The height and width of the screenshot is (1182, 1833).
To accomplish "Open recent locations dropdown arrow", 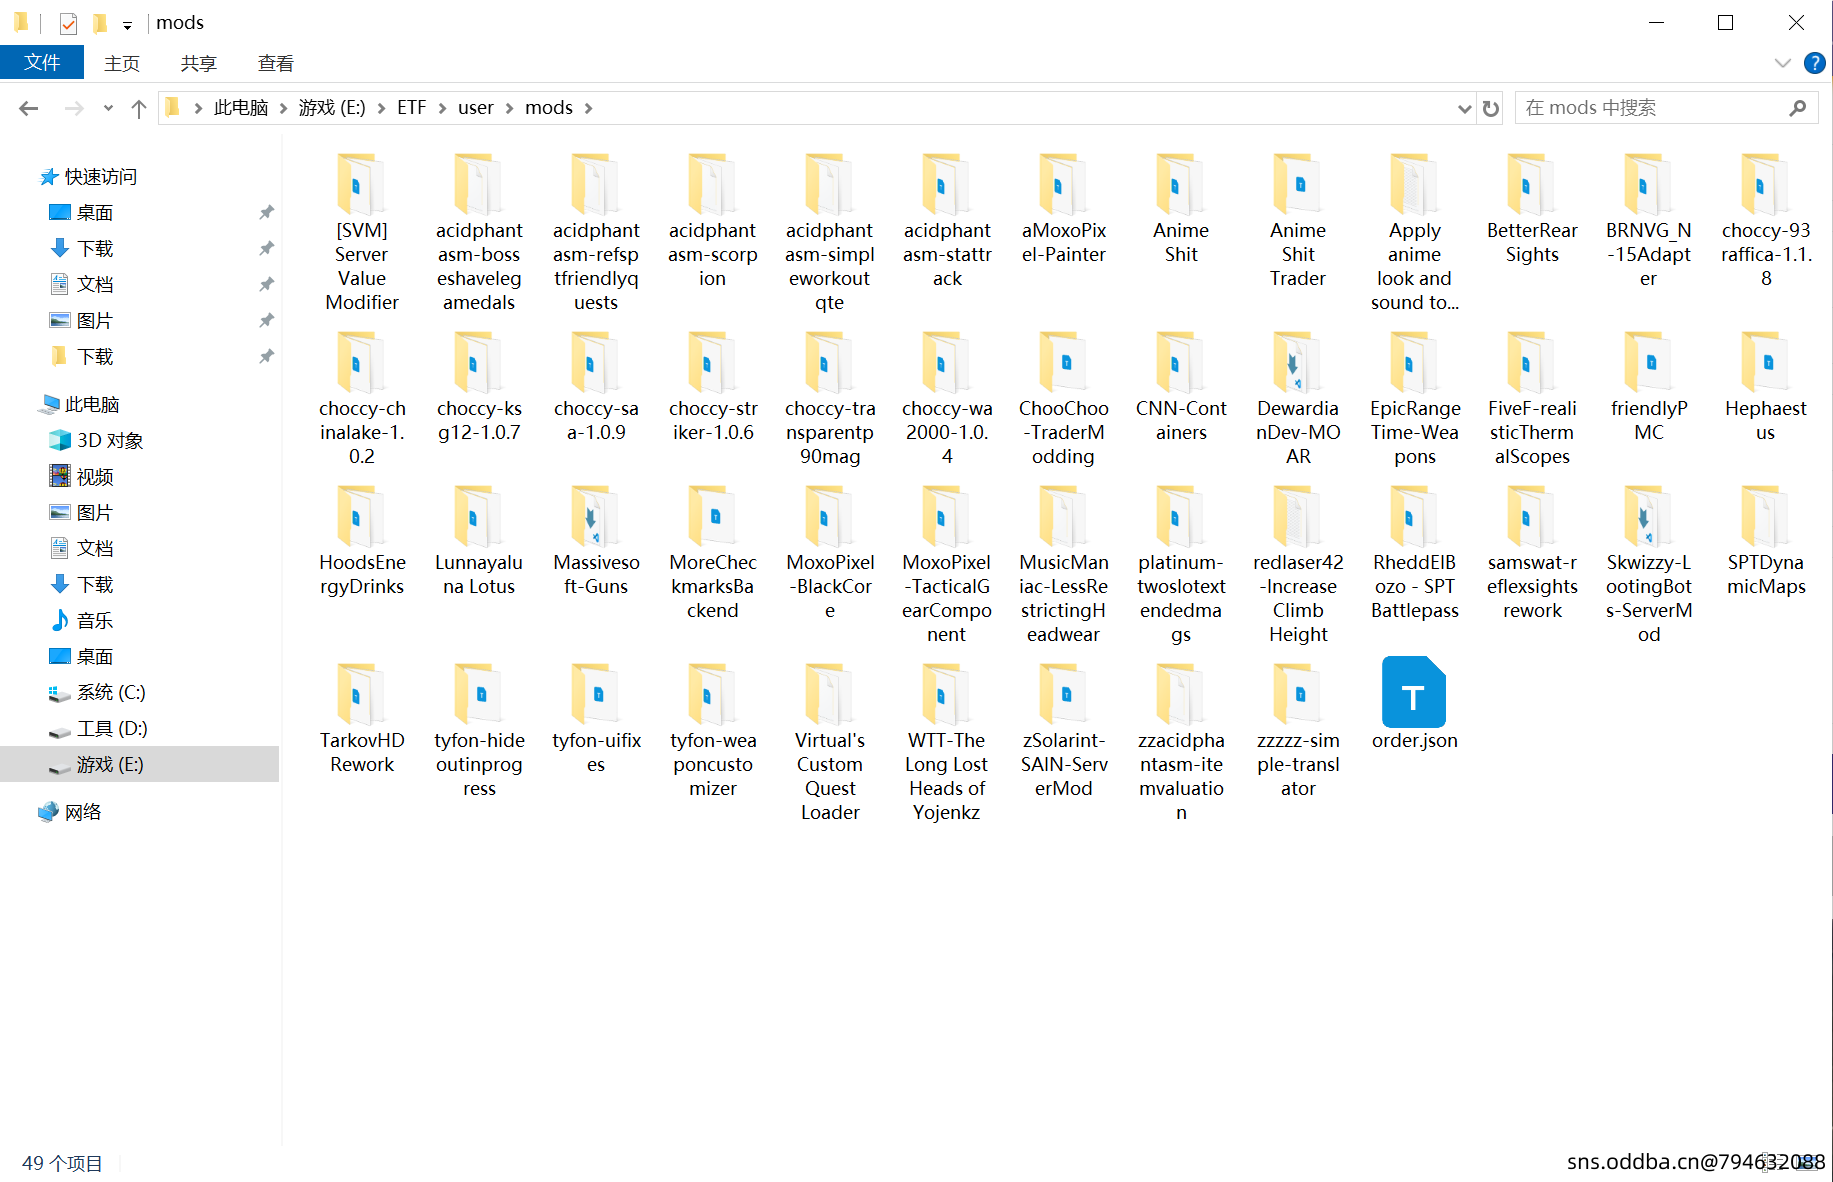I will pyautogui.click(x=108, y=108).
